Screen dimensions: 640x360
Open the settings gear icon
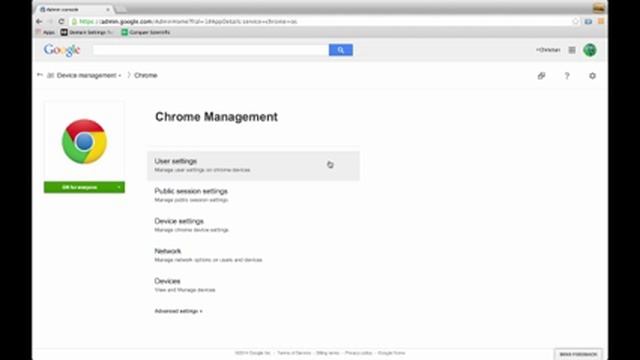[592, 76]
